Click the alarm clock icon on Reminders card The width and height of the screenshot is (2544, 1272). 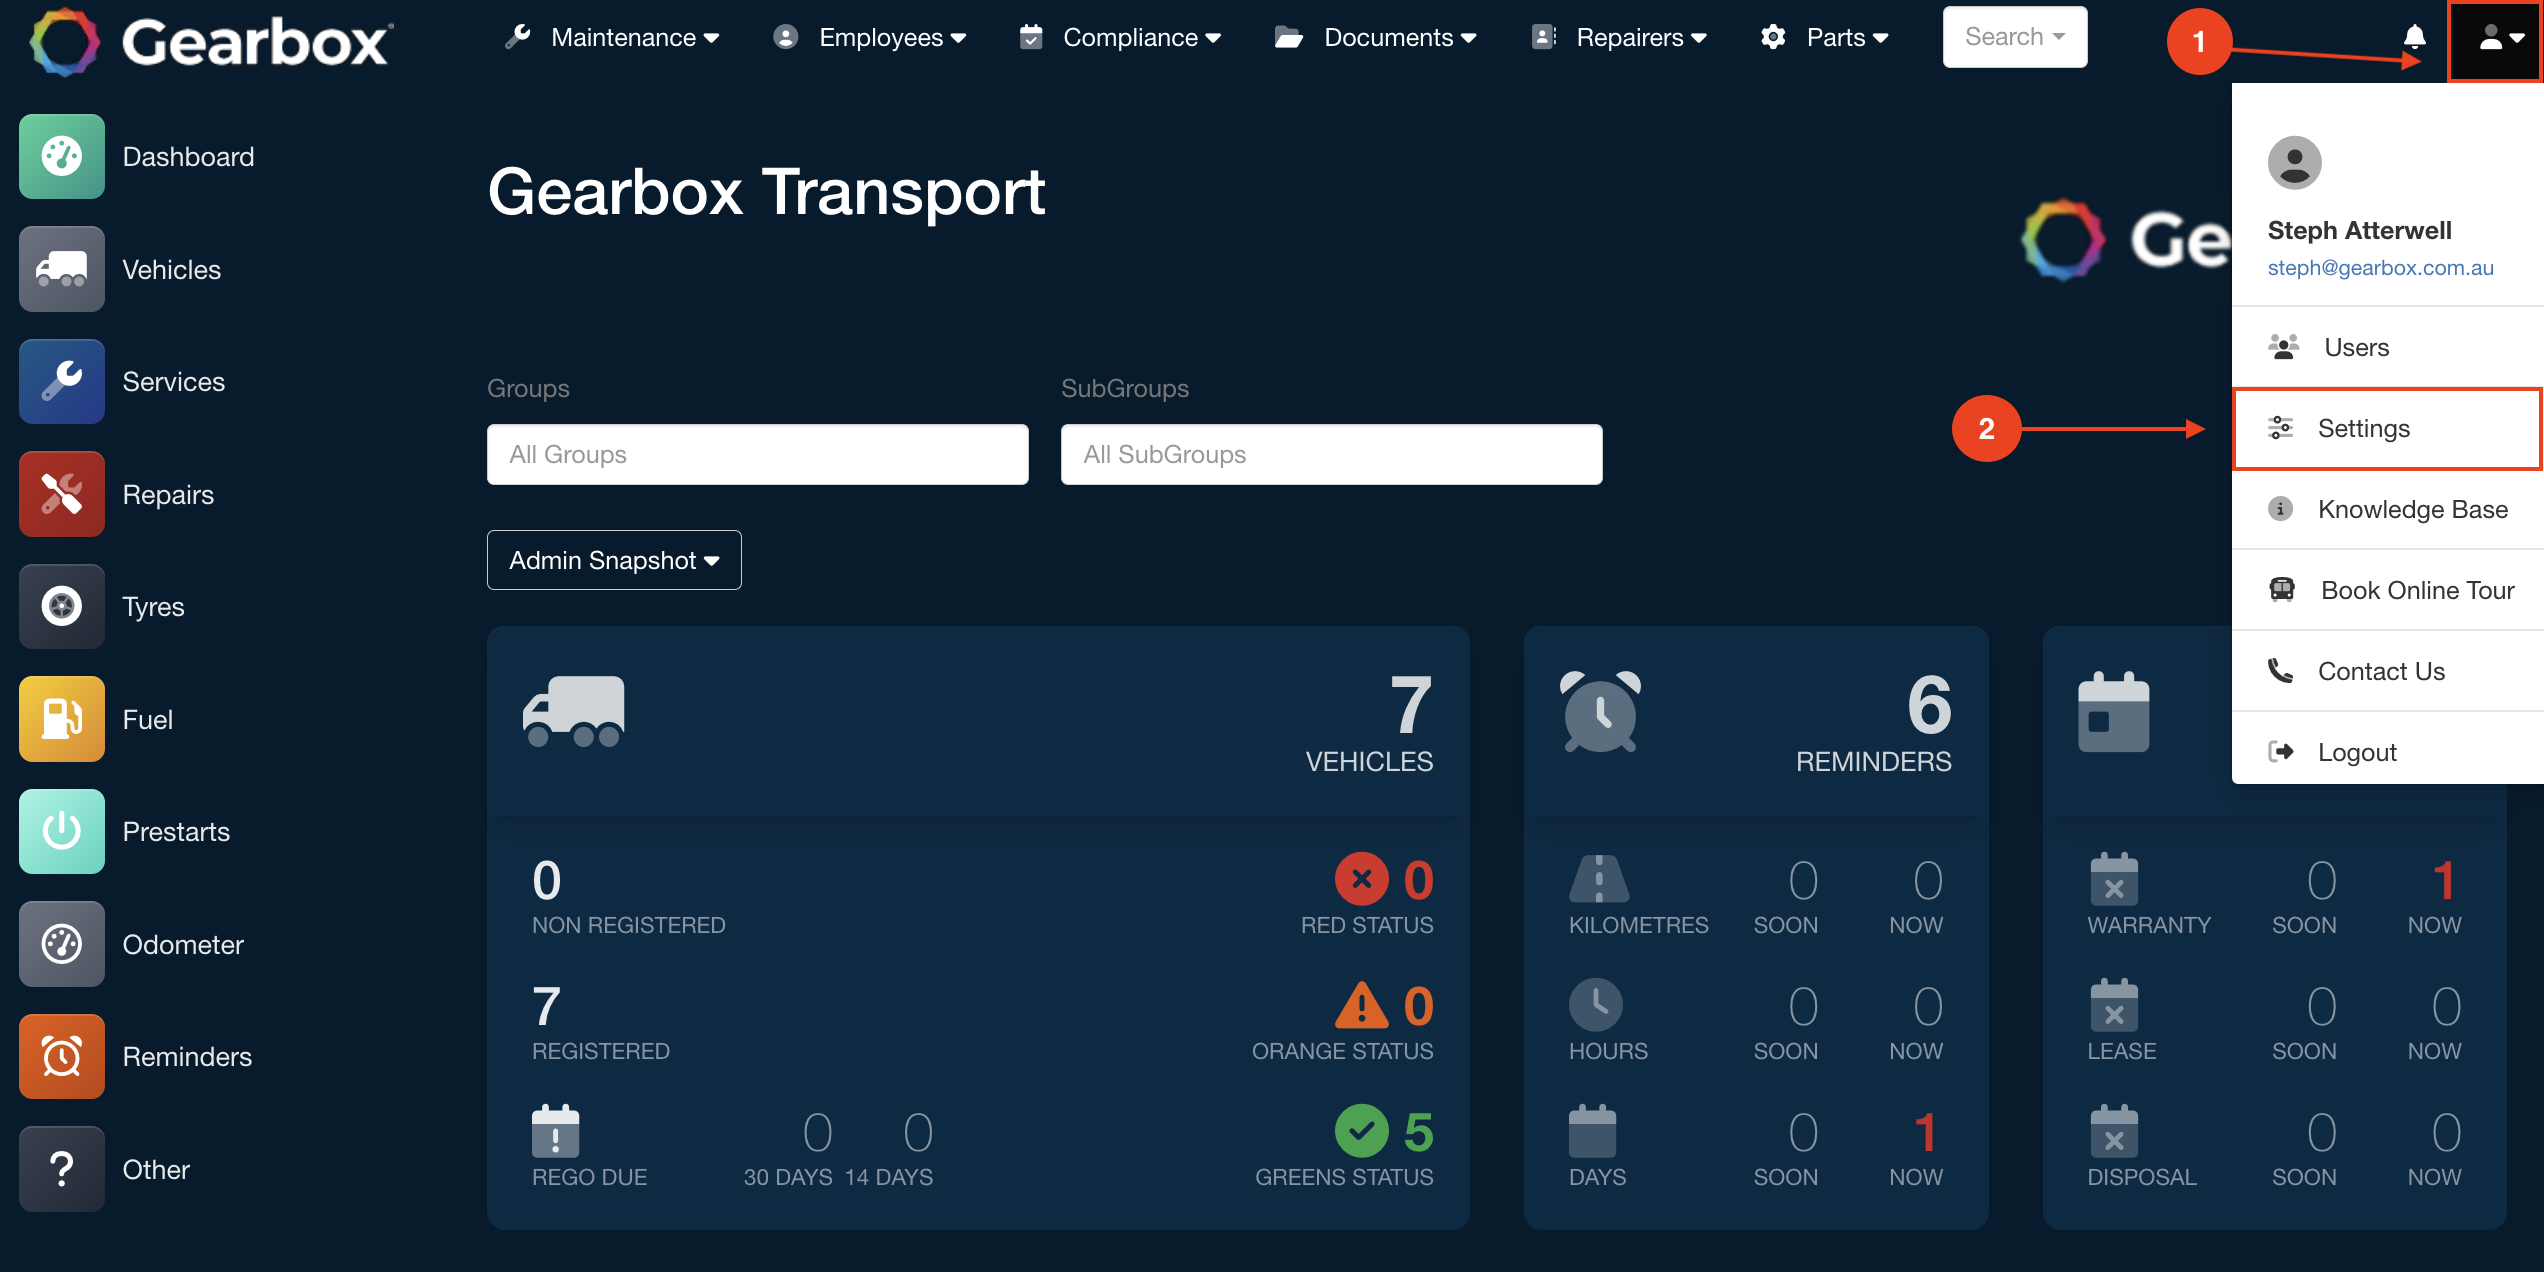1600,711
